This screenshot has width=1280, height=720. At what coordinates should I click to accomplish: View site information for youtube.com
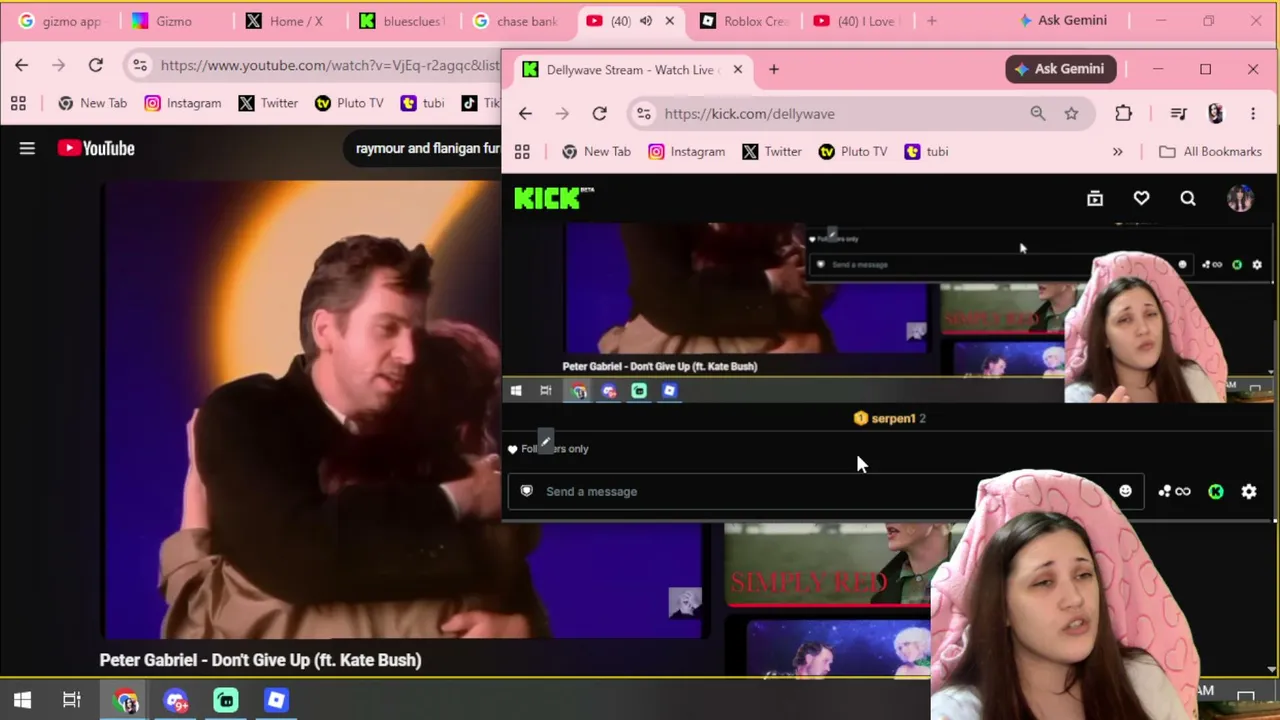[139, 65]
